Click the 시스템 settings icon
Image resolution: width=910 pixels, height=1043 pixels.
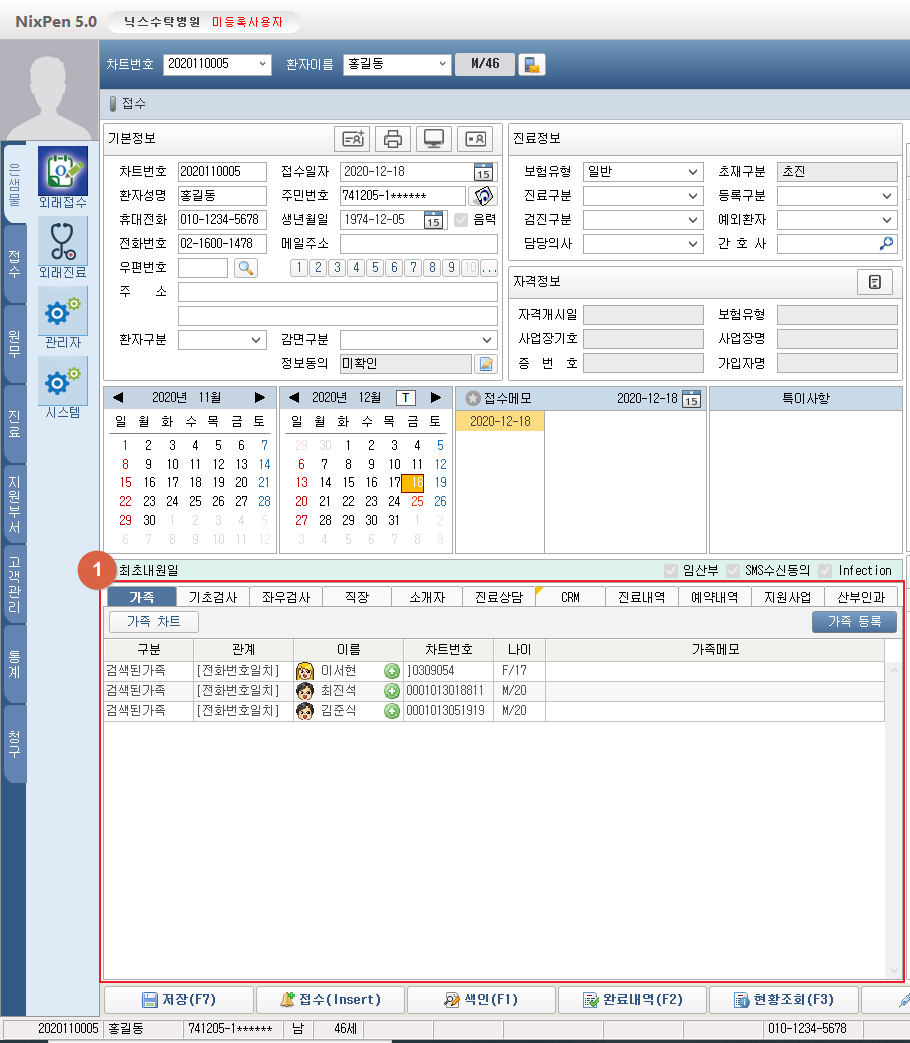pos(63,382)
